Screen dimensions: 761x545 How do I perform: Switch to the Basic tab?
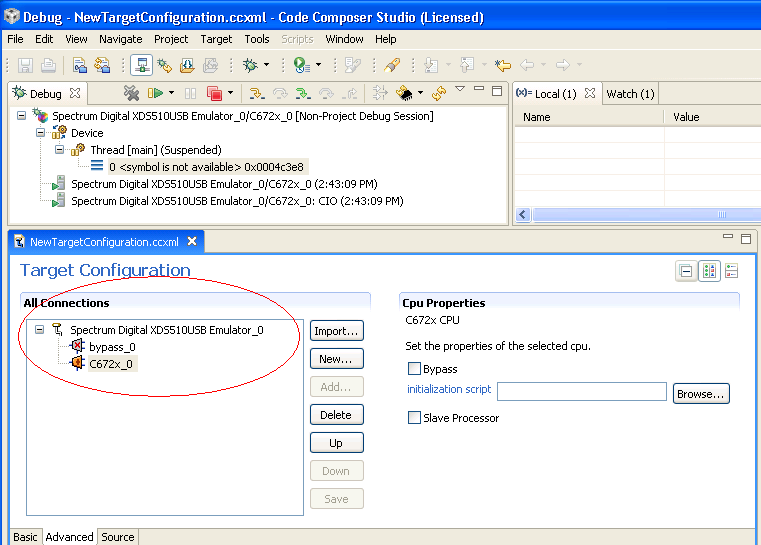[25, 537]
